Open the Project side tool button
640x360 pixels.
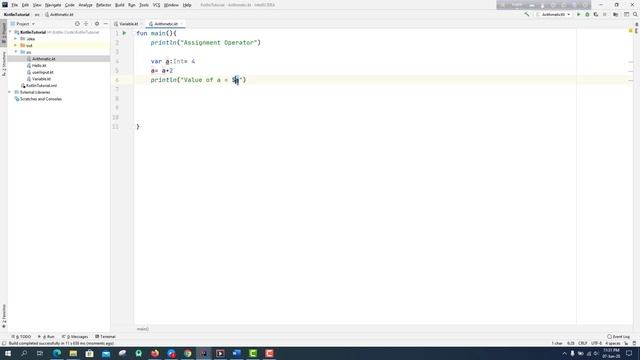tap(4, 32)
